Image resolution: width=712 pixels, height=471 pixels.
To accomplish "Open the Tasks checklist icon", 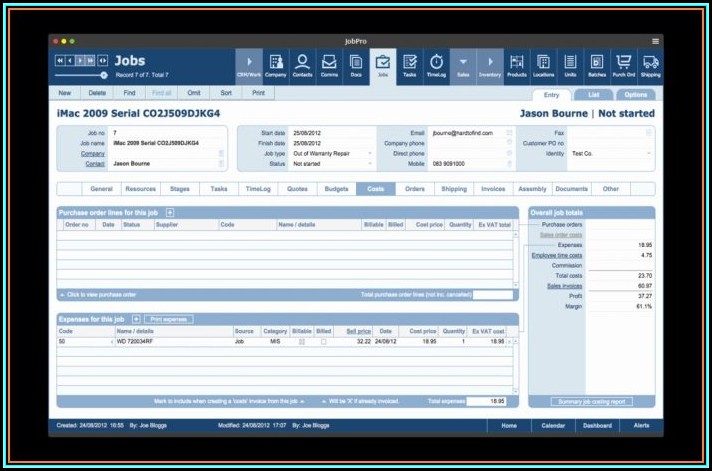I will click(409, 64).
